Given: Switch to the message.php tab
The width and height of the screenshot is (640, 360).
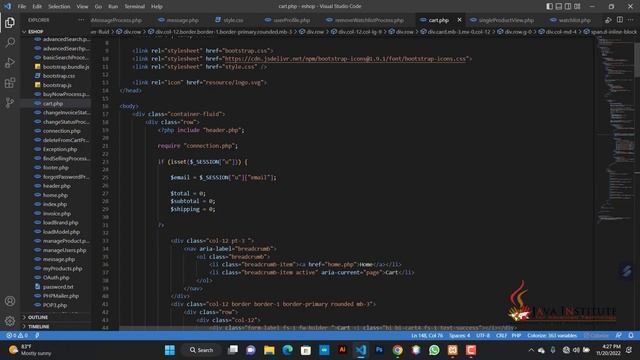Looking at the screenshot, I should (178, 20).
